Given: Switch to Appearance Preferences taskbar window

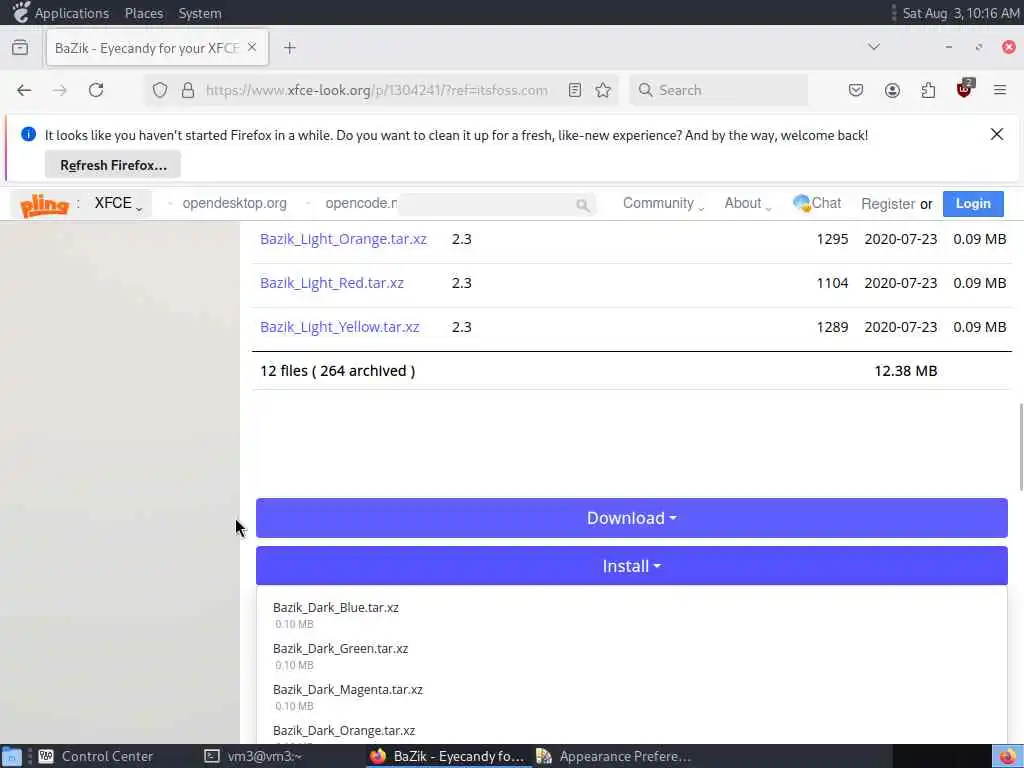Looking at the screenshot, I should pos(613,756).
